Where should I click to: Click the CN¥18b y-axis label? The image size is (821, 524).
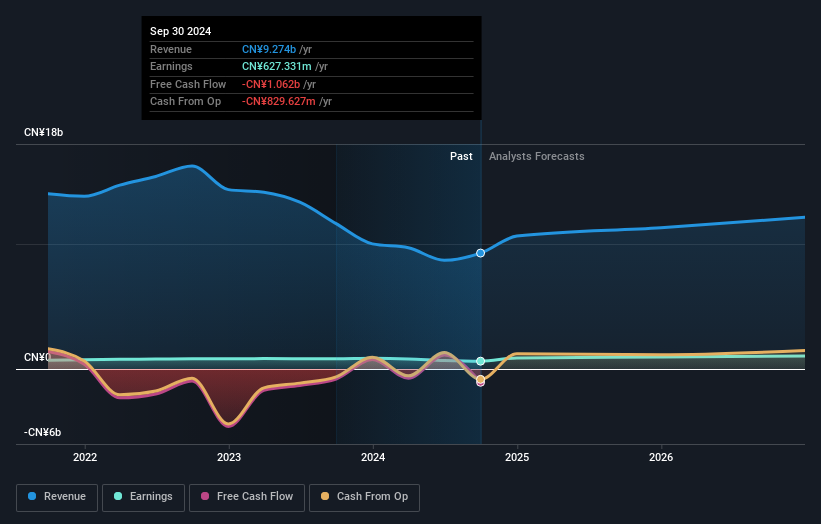coord(43,132)
